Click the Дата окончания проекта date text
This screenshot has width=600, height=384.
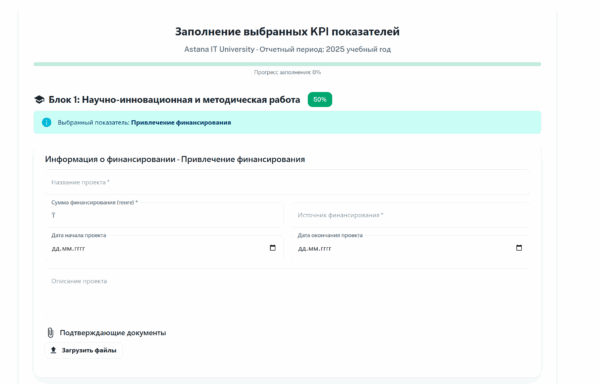(315, 249)
